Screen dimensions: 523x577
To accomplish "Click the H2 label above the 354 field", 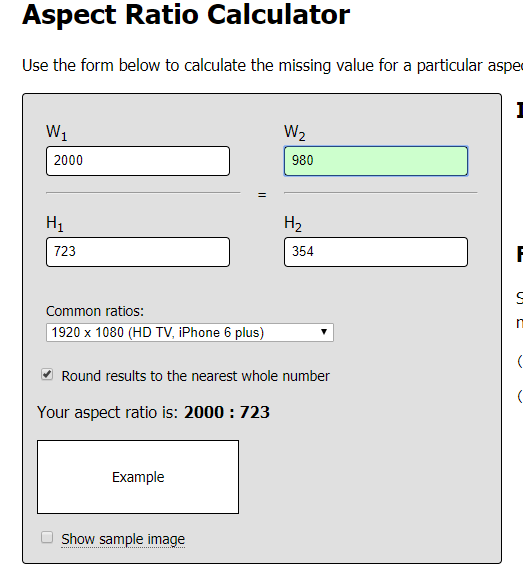I will coord(293,223).
